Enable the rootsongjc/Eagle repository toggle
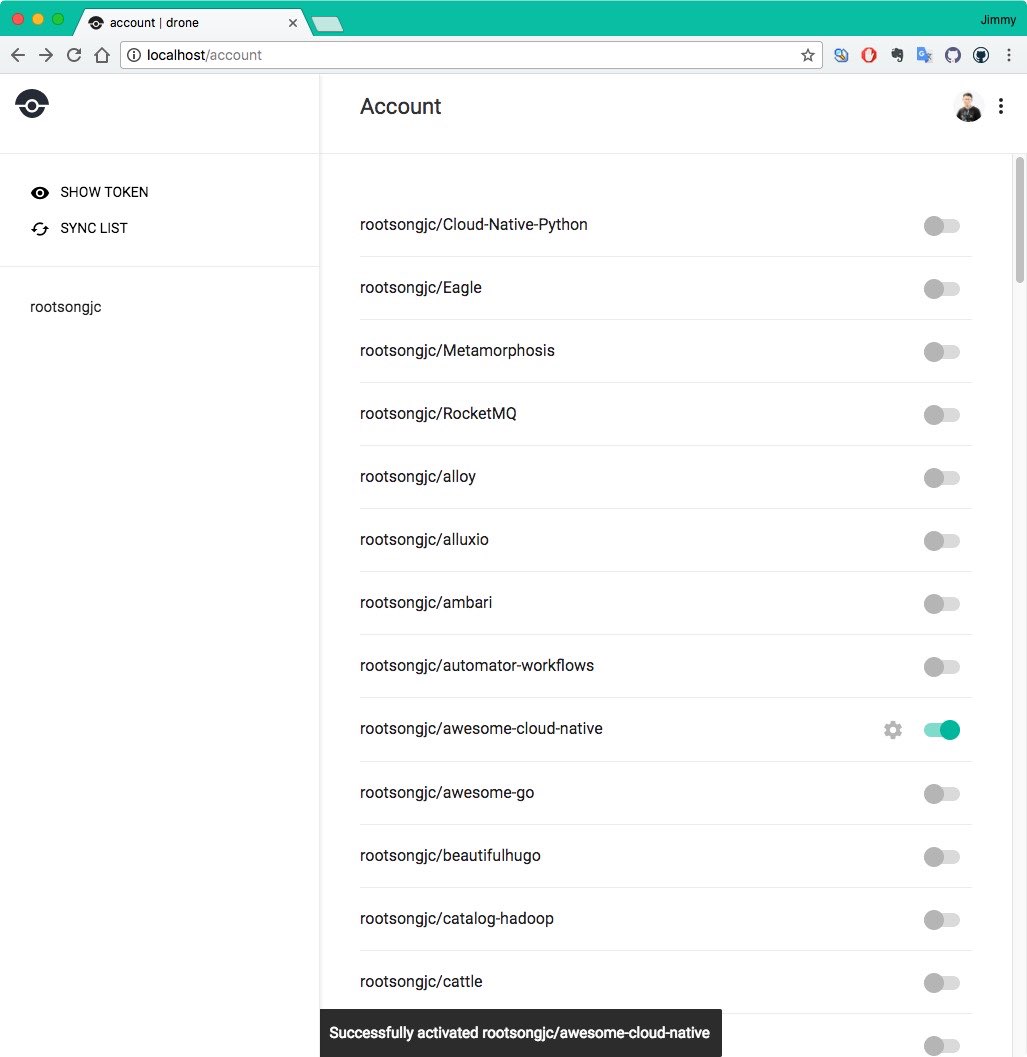The height and width of the screenshot is (1057, 1027). (x=941, y=289)
